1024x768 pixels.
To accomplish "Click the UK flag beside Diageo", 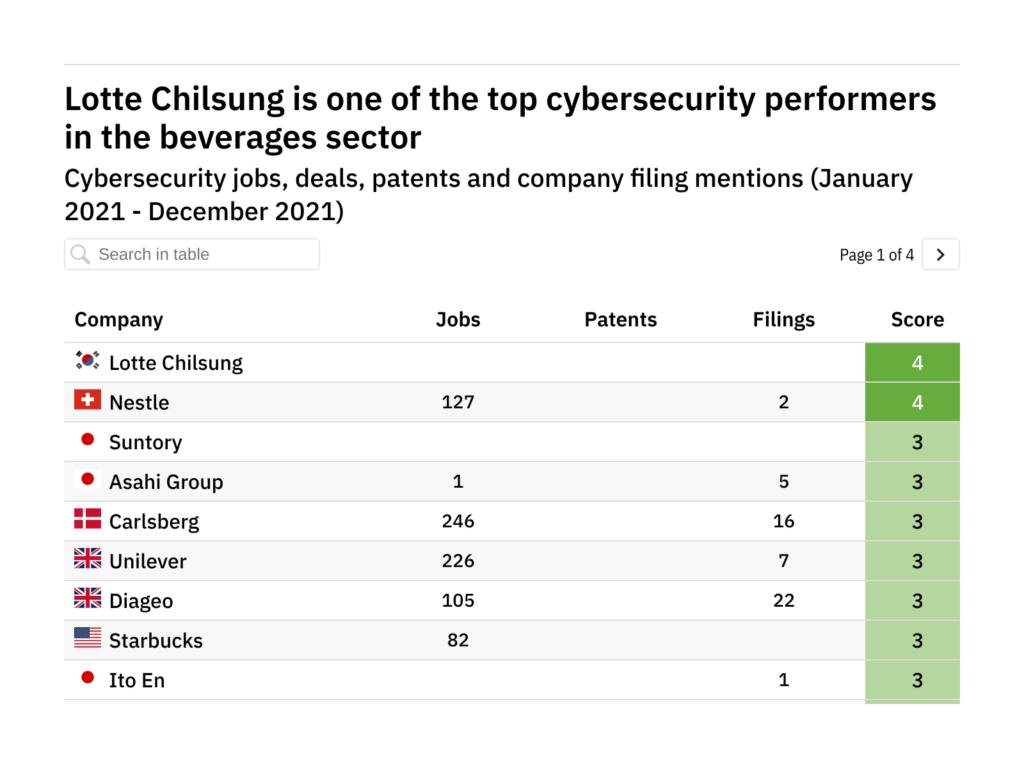I will (x=88, y=598).
